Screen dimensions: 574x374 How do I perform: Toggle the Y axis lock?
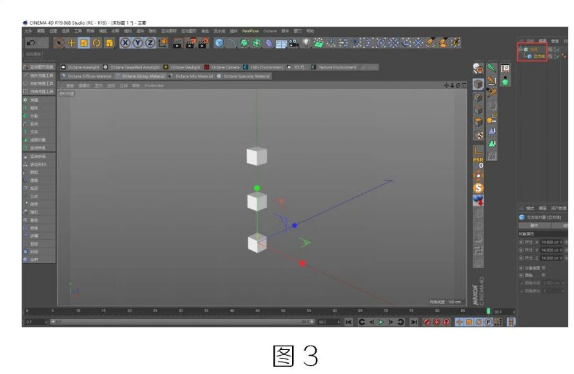138,43
